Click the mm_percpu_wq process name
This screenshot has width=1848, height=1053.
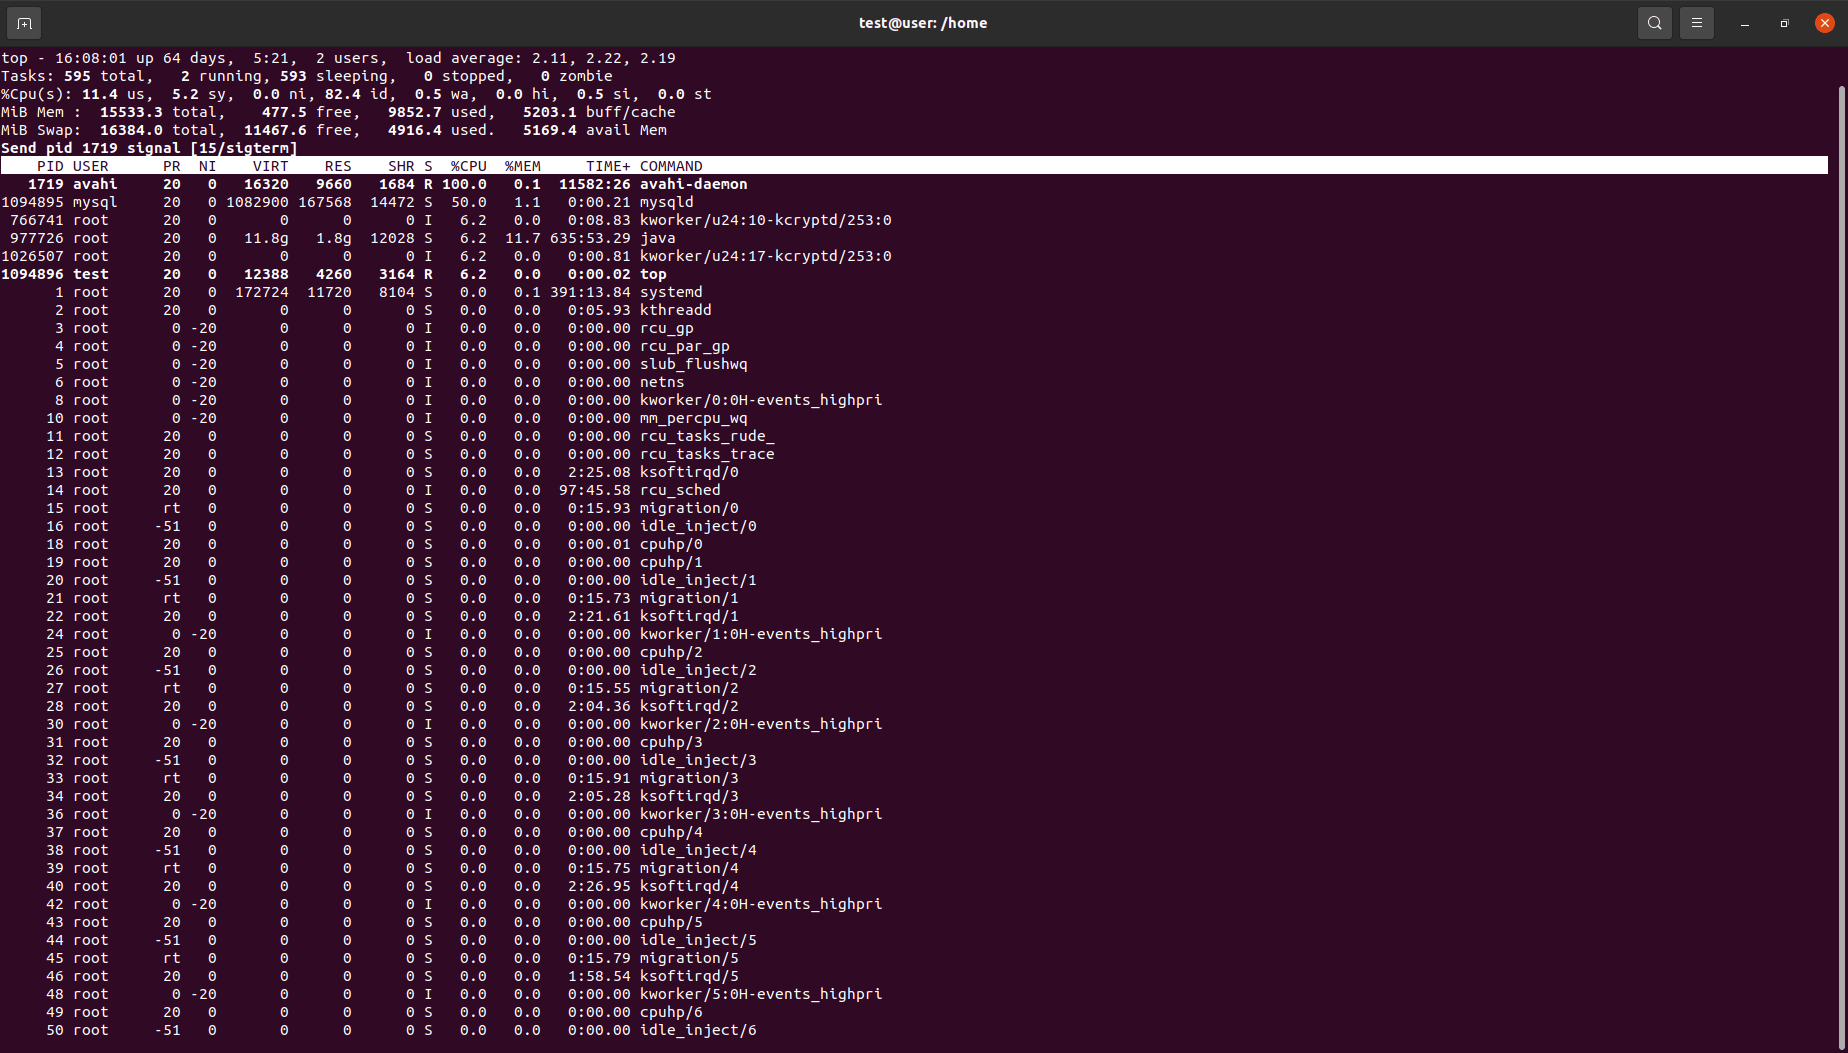click(x=694, y=418)
